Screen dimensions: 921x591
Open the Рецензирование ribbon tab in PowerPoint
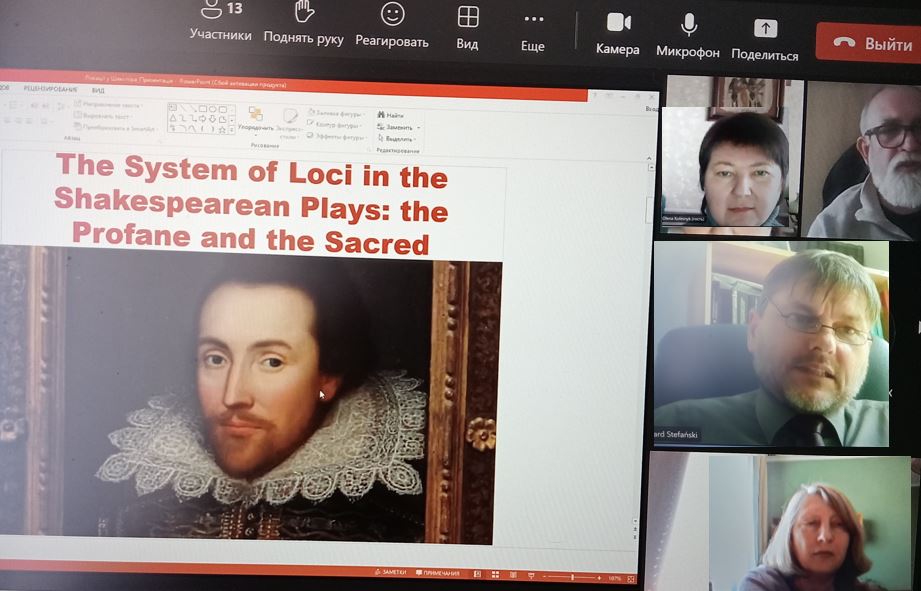point(50,89)
